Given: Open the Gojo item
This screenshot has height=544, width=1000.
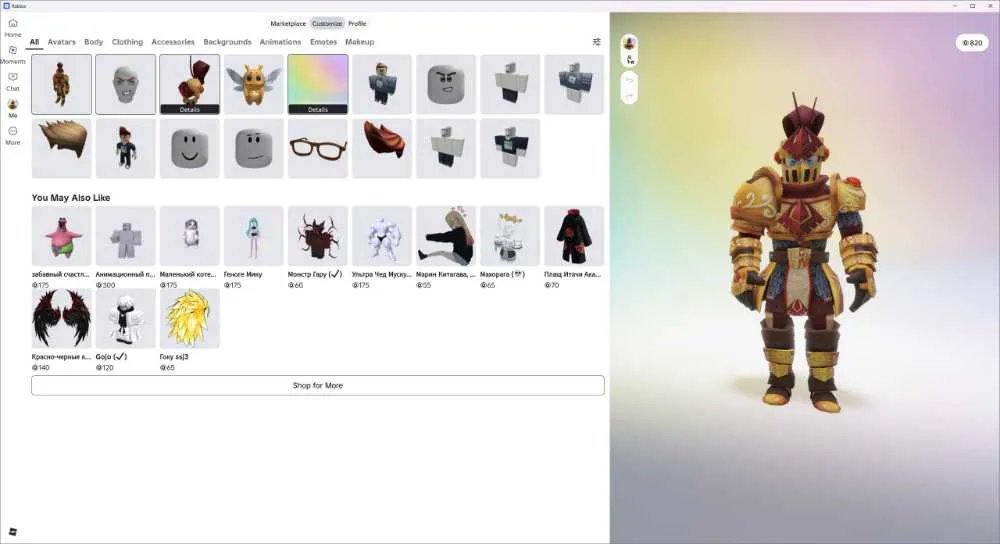Looking at the screenshot, I should point(126,318).
